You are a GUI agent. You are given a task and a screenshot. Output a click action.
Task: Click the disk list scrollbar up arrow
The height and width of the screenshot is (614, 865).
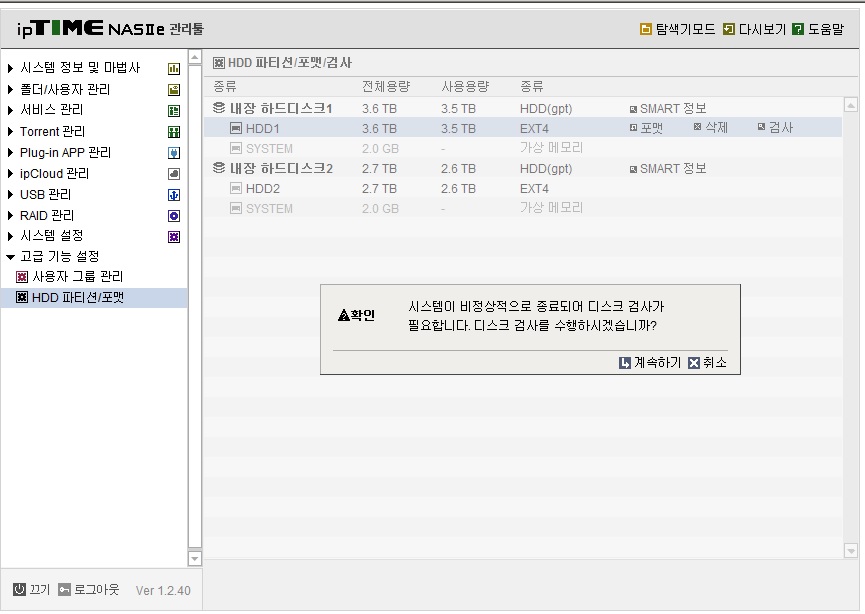(851, 104)
